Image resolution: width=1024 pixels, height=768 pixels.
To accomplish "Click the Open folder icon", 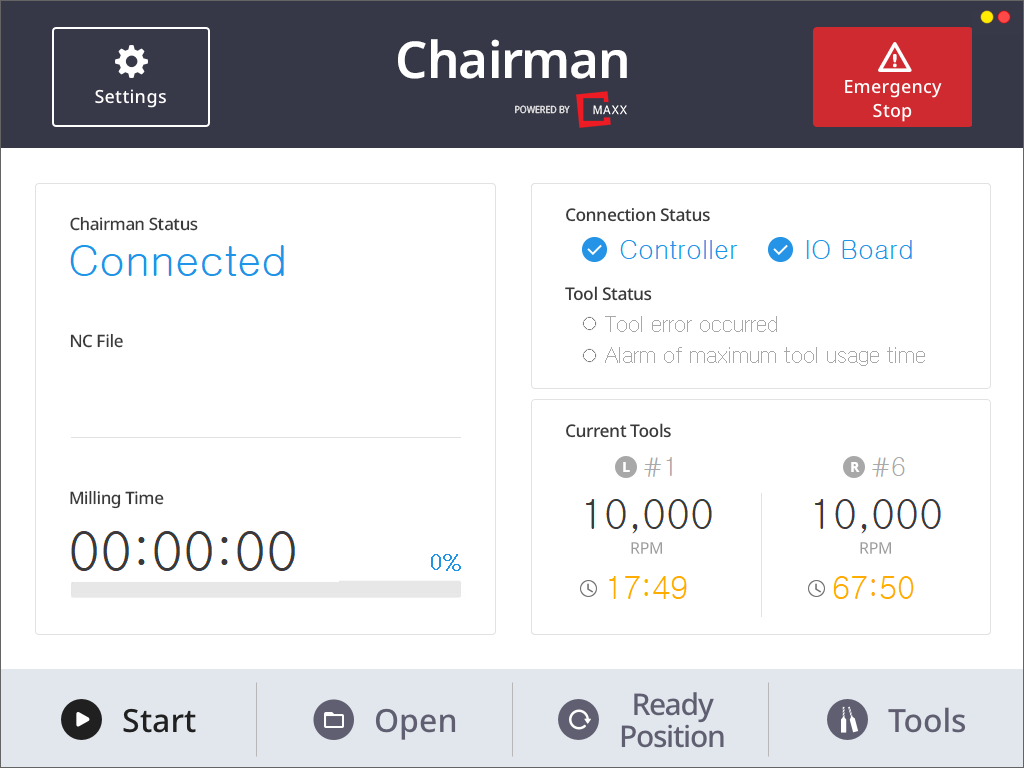I will click(x=334, y=720).
